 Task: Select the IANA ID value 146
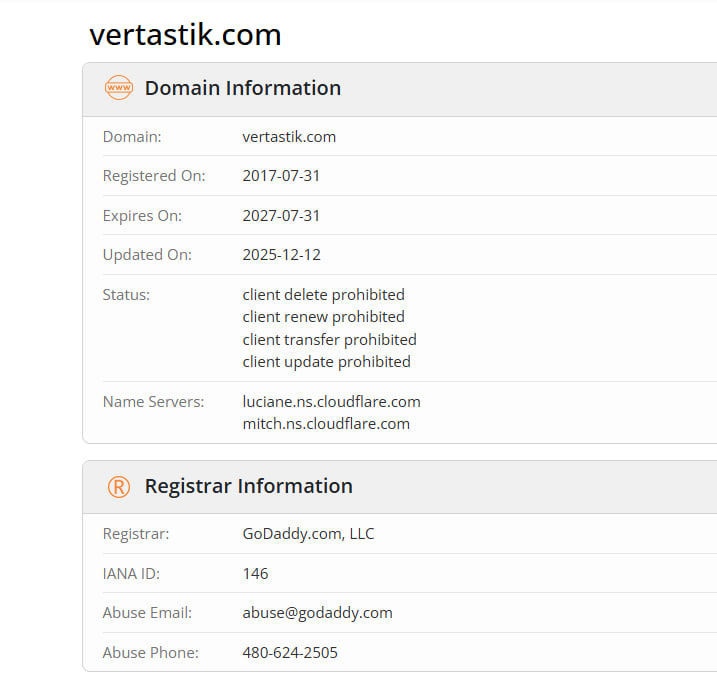pyautogui.click(x=255, y=573)
